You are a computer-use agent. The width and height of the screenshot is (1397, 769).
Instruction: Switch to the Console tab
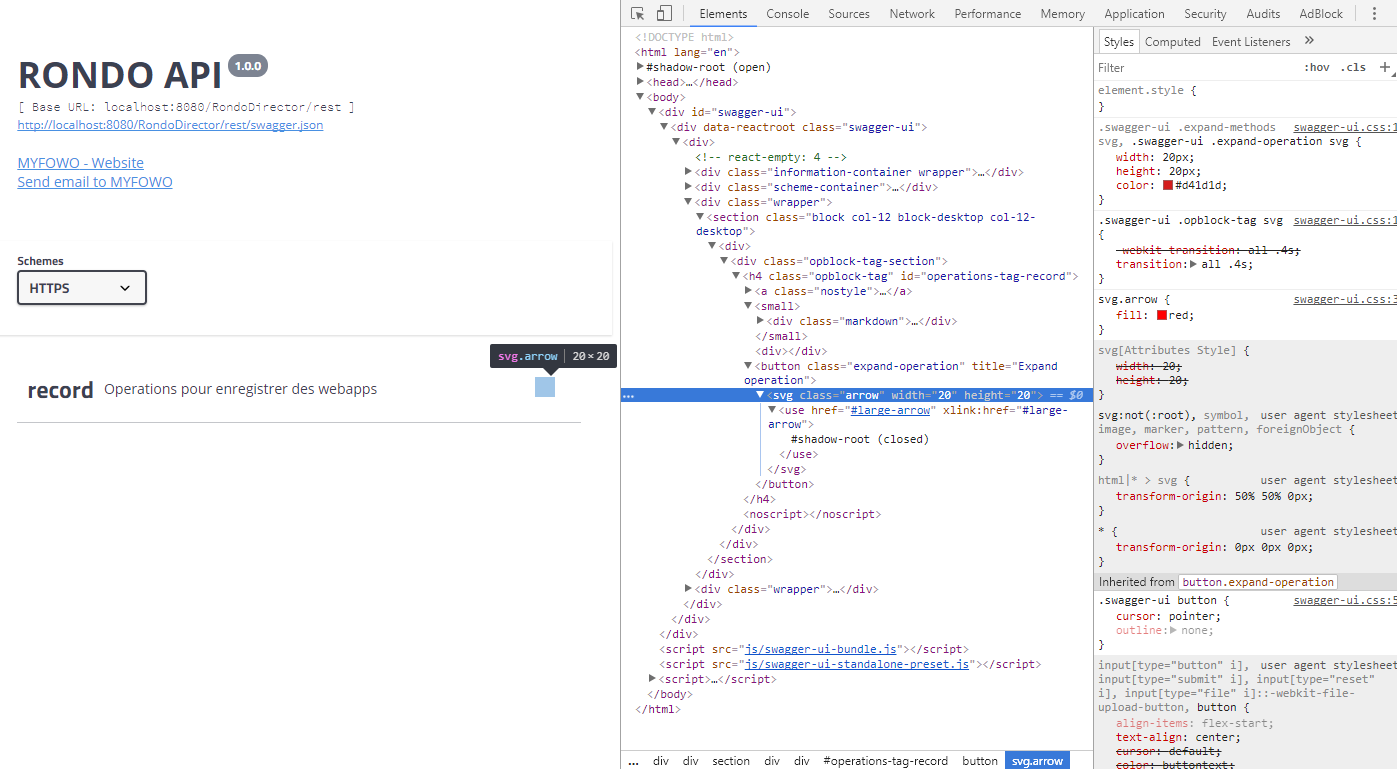(x=787, y=13)
